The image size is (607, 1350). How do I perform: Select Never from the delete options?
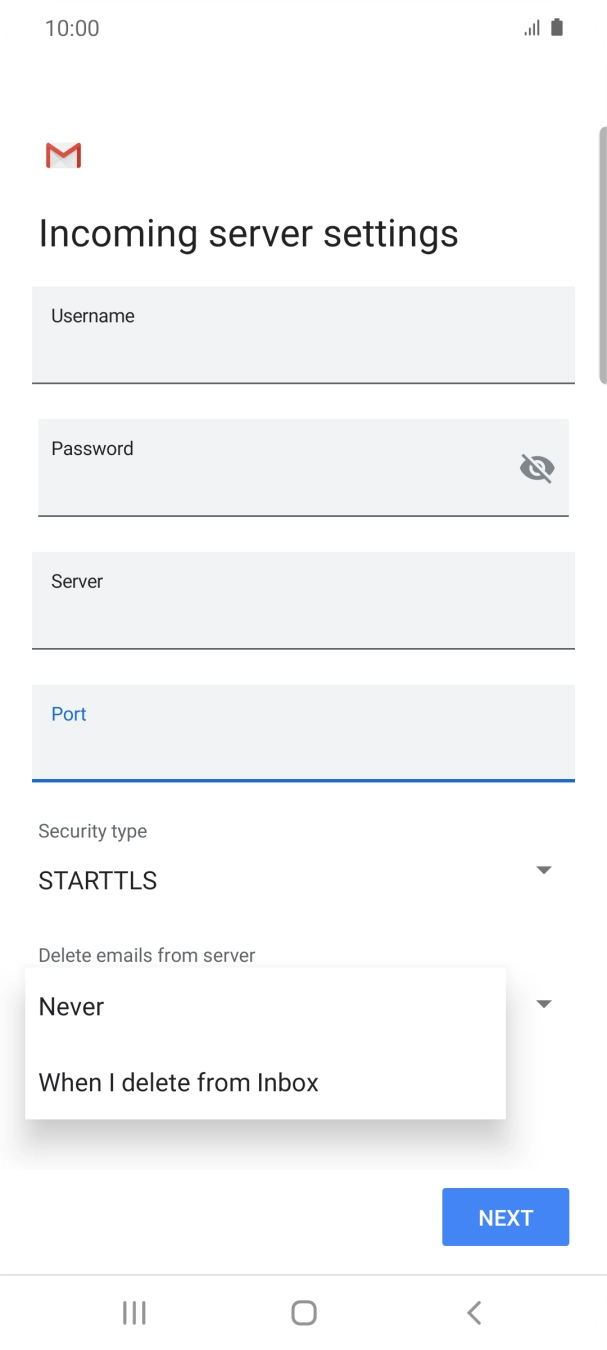(71, 1006)
